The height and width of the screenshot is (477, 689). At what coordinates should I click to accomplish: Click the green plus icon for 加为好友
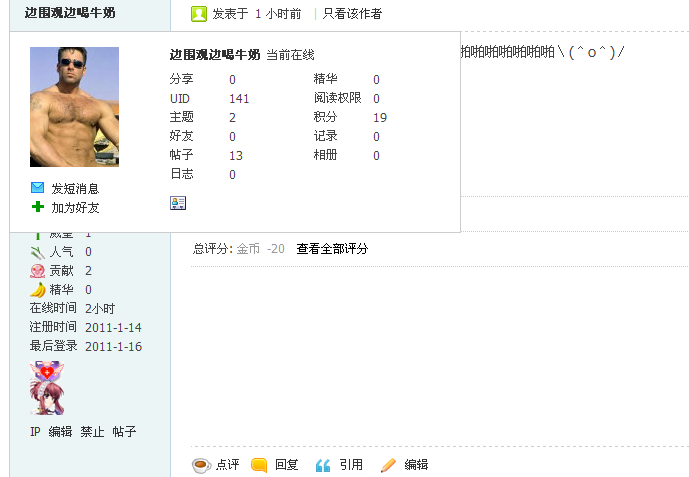tap(38, 207)
